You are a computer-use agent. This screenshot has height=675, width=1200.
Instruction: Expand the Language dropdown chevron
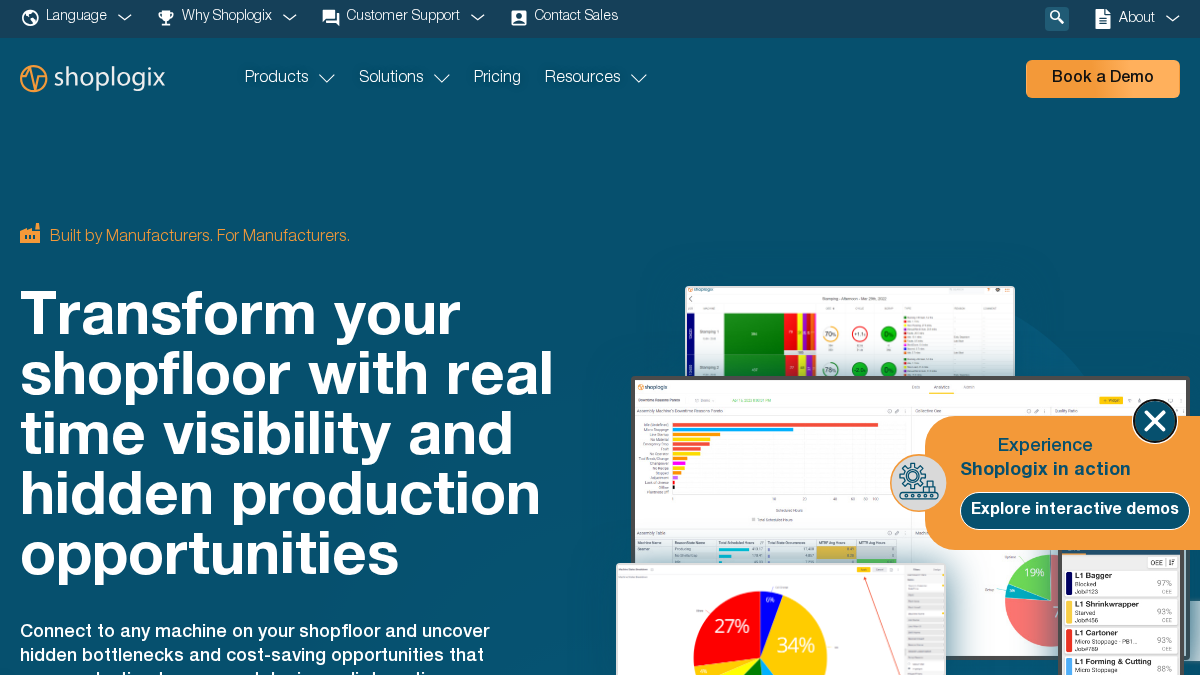[x=125, y=17]
